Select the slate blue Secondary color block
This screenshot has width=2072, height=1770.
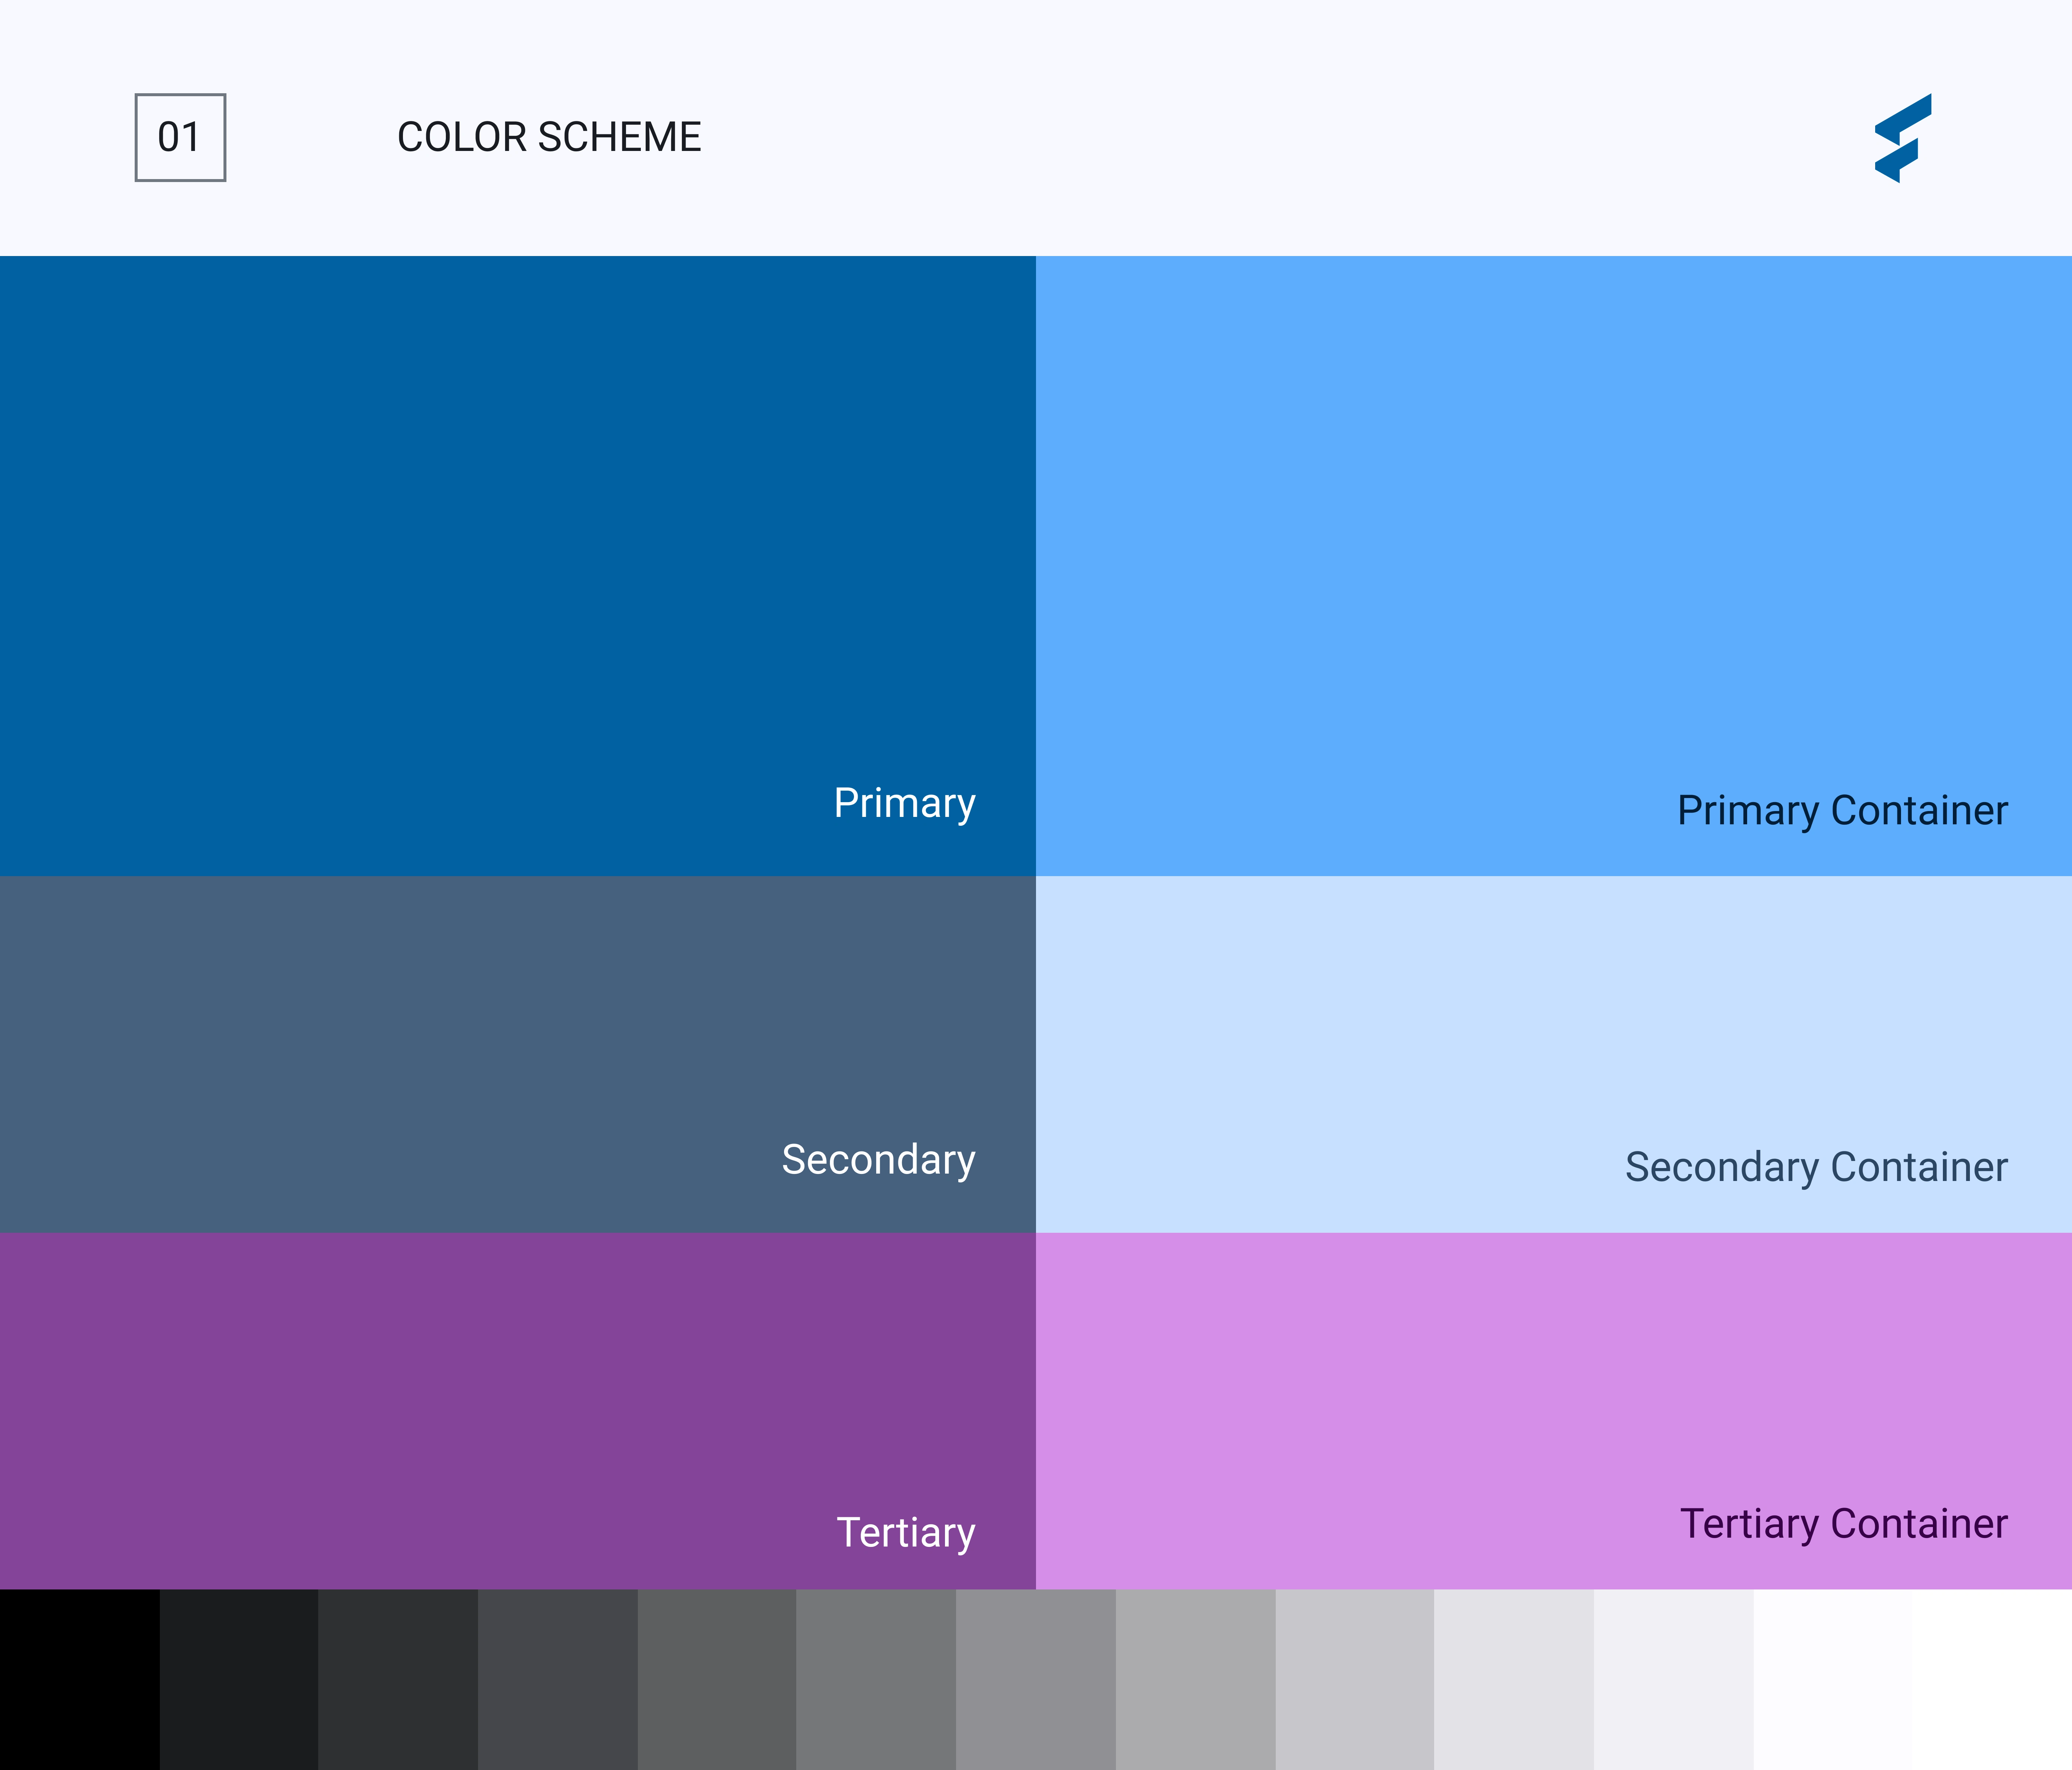(x=518, y=1054)
